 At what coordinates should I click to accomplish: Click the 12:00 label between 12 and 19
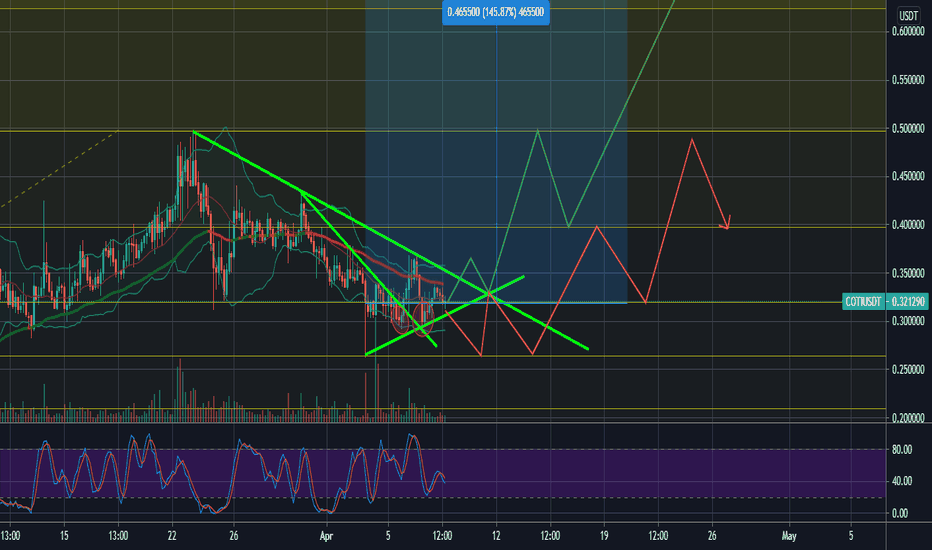click(x=550, y=536)
